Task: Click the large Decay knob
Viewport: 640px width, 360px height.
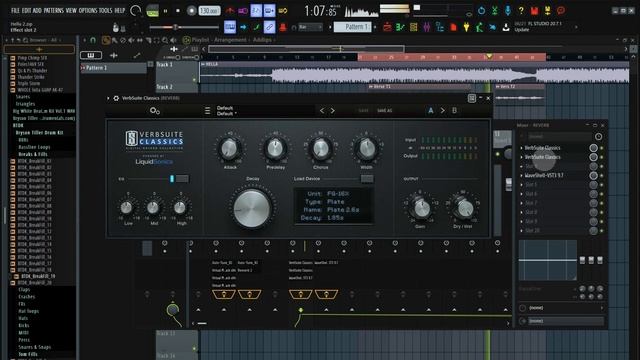Action: [252, 208]
